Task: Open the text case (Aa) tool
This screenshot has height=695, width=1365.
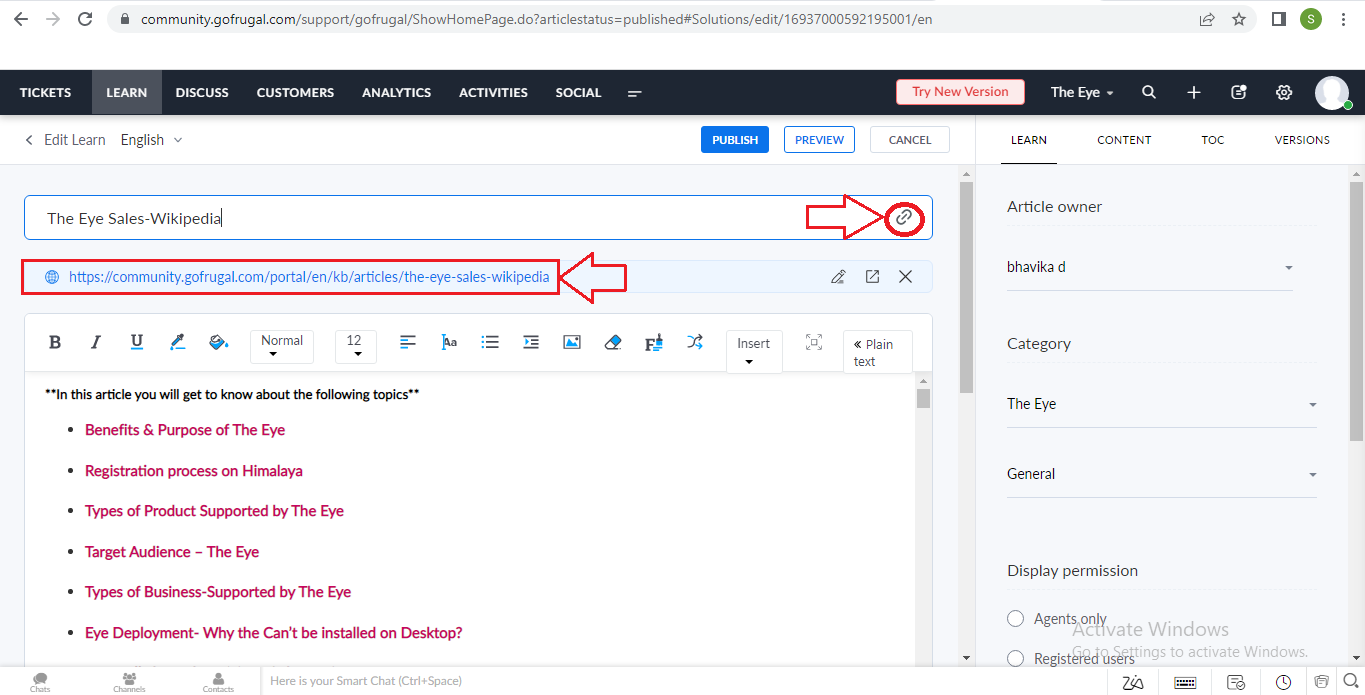Action: 449,342
